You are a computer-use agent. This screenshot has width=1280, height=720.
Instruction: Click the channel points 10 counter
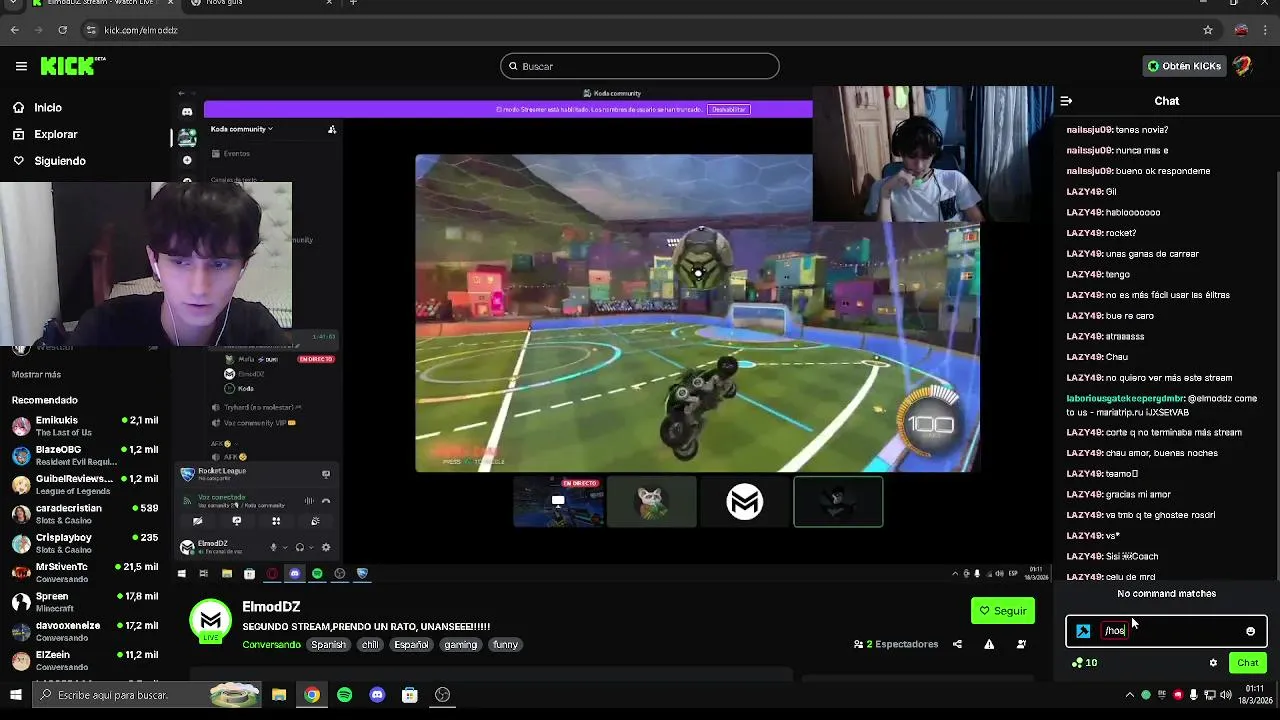[1084, 663]
